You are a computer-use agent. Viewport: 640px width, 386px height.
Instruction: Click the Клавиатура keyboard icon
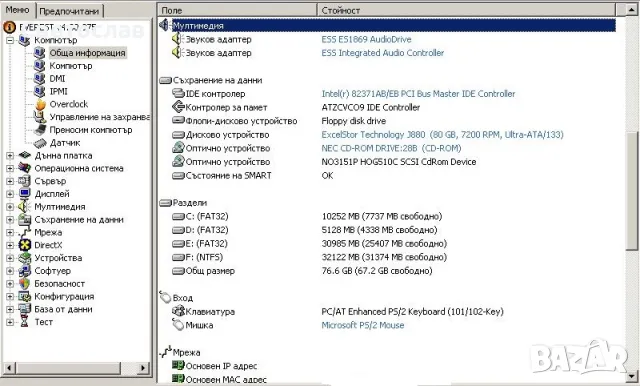(178, 311)
